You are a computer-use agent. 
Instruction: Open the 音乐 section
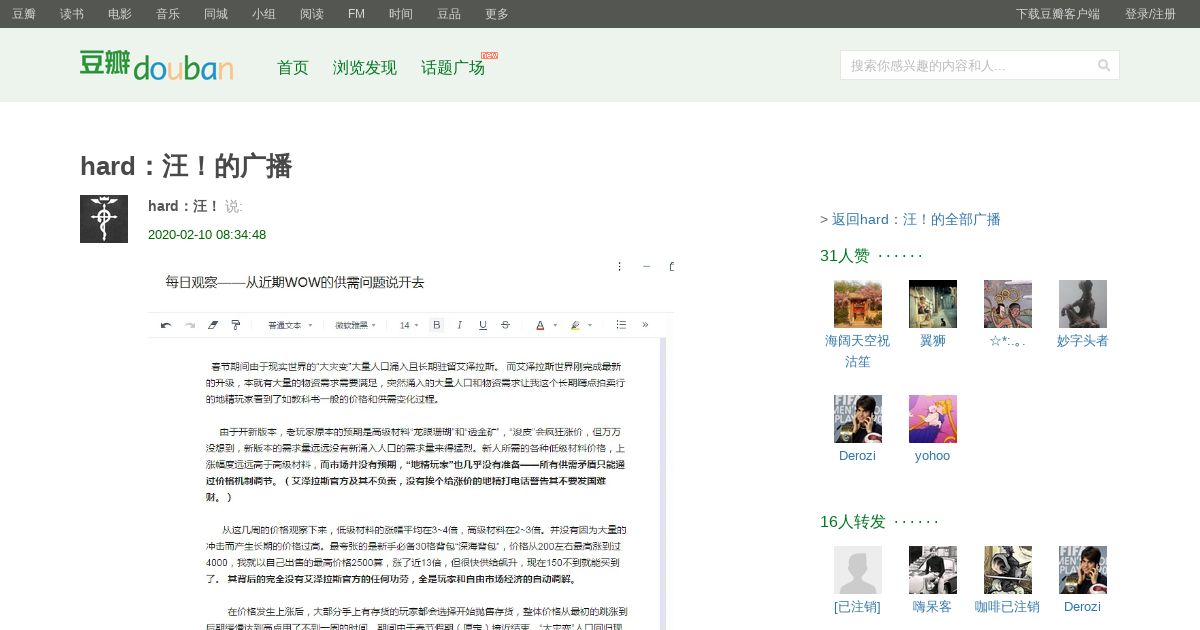coord(168,14)
